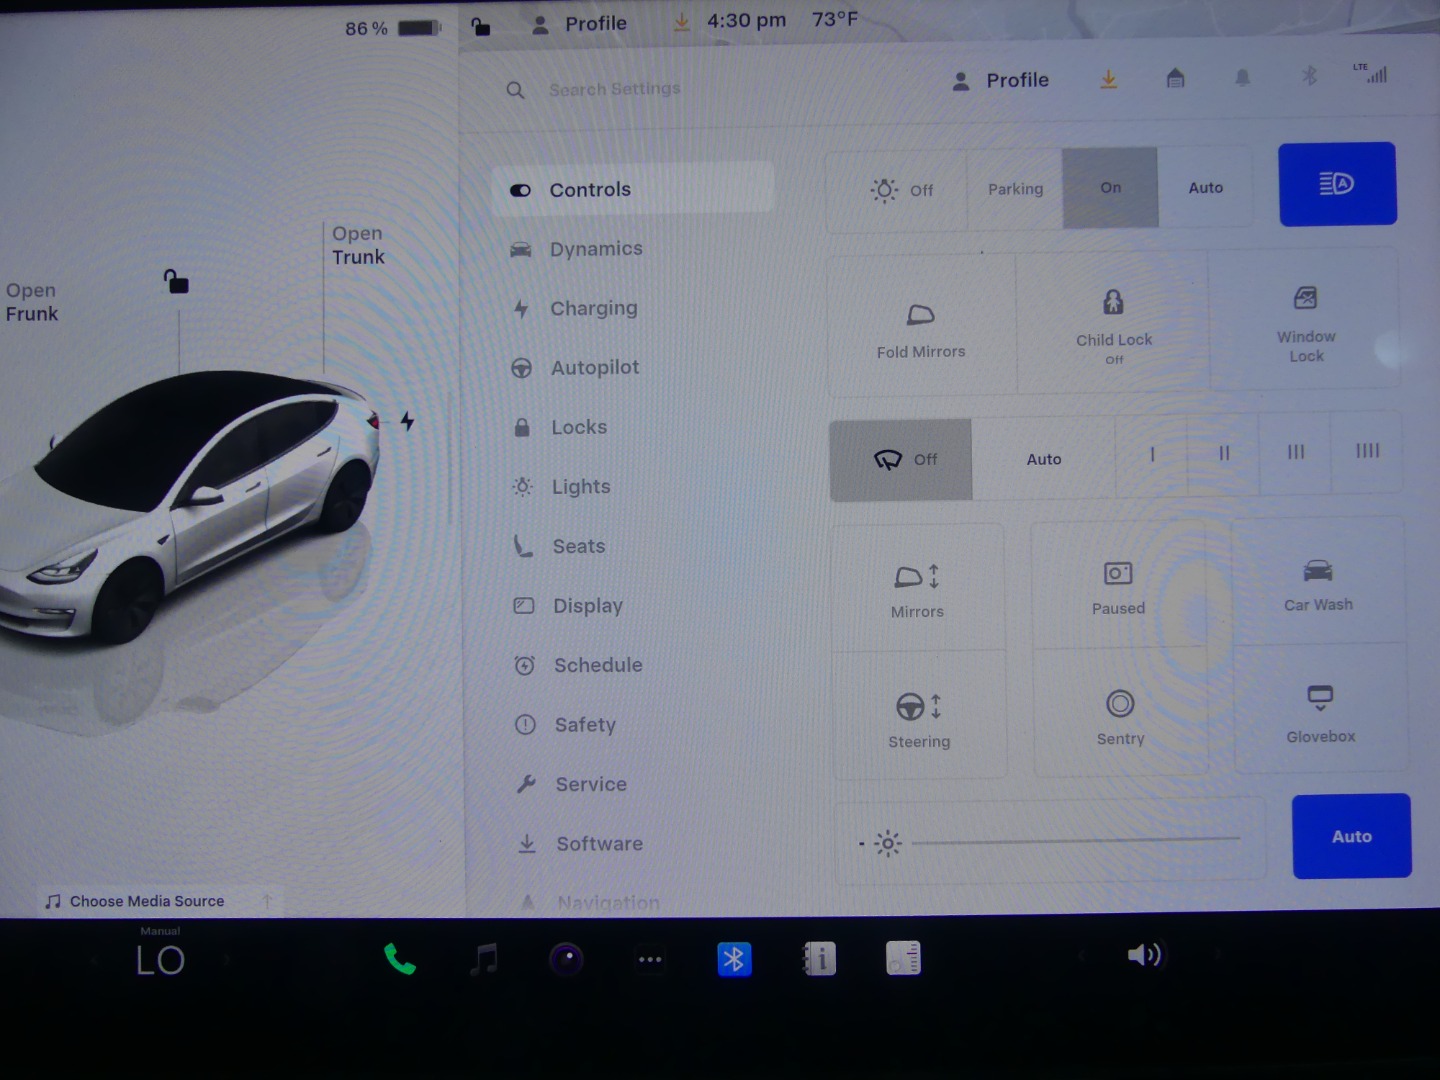The image size is (1440, 1080).
Task: Tap the notification bell icon
Action: [x=1242, y=78]
